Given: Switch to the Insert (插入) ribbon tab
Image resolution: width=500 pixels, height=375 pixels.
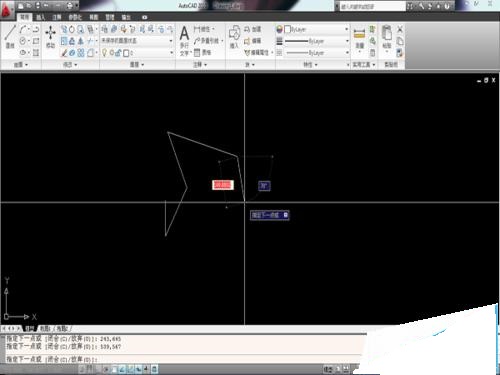Looking at the screenshot, I should pyautogui.click(x=40, y=17).
